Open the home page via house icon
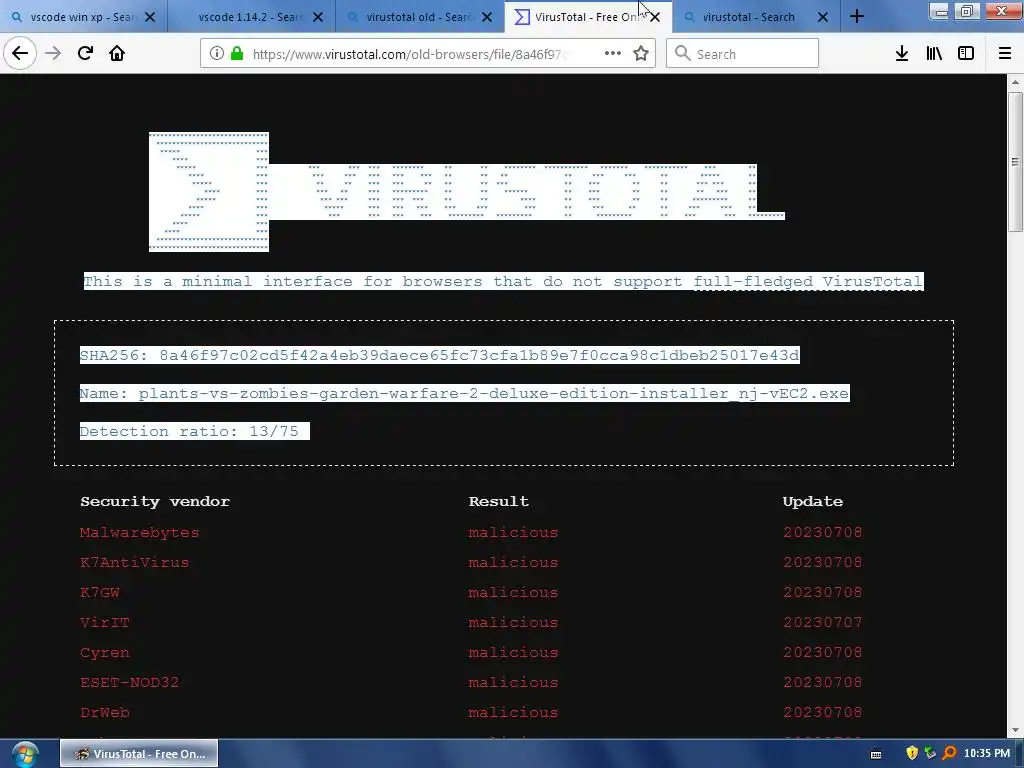The height and width of the screenshot is (768, 1024). pyautogui.click(x=117, y=53)
